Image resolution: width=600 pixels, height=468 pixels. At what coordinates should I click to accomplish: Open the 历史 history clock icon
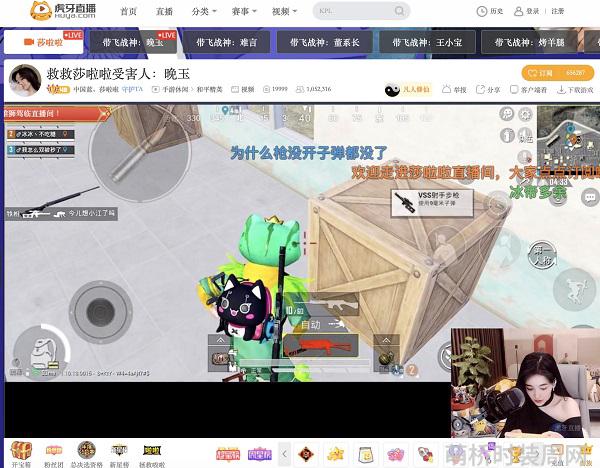coord(481,11)
